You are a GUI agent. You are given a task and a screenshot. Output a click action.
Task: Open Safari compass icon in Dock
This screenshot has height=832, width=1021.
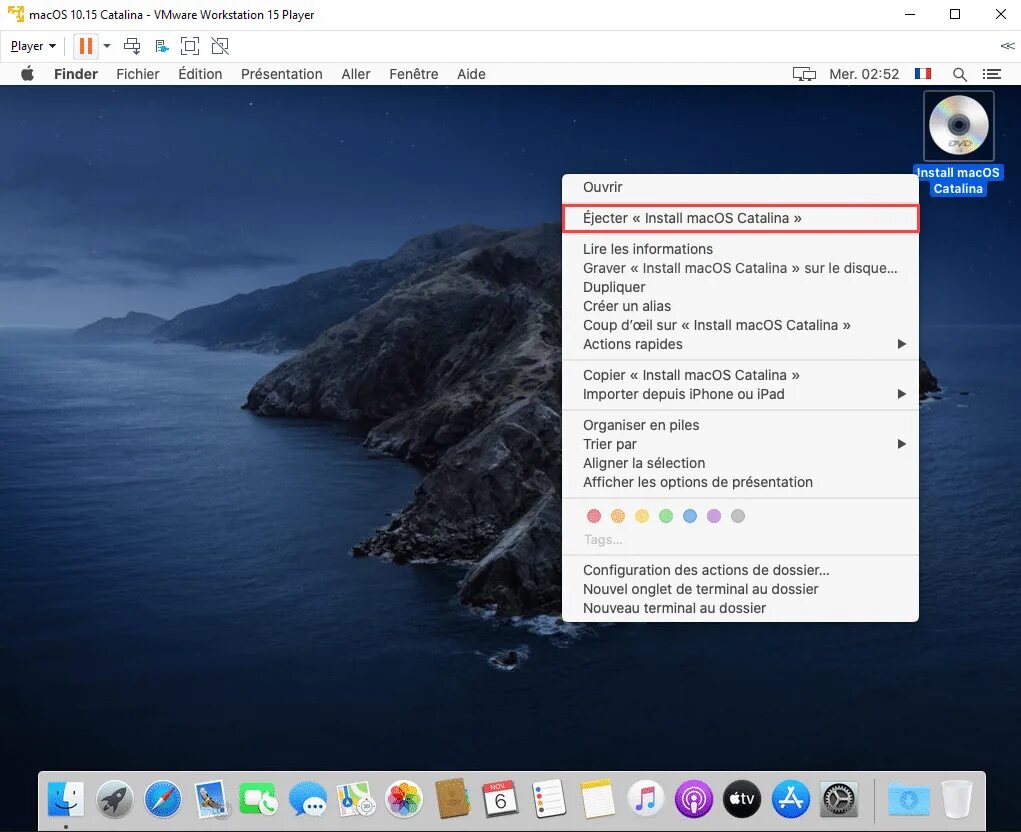pyautogui.click(x=163, y=798)
